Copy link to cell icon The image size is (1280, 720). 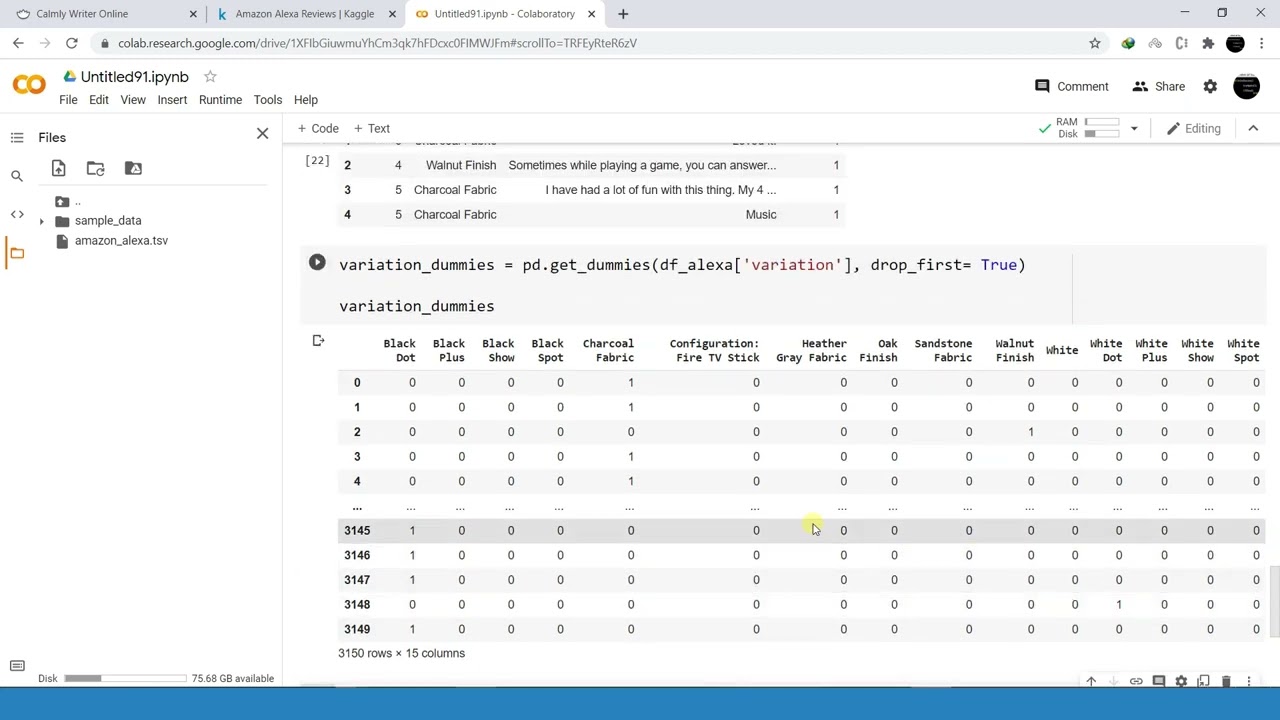click(x=1136, y=682)
